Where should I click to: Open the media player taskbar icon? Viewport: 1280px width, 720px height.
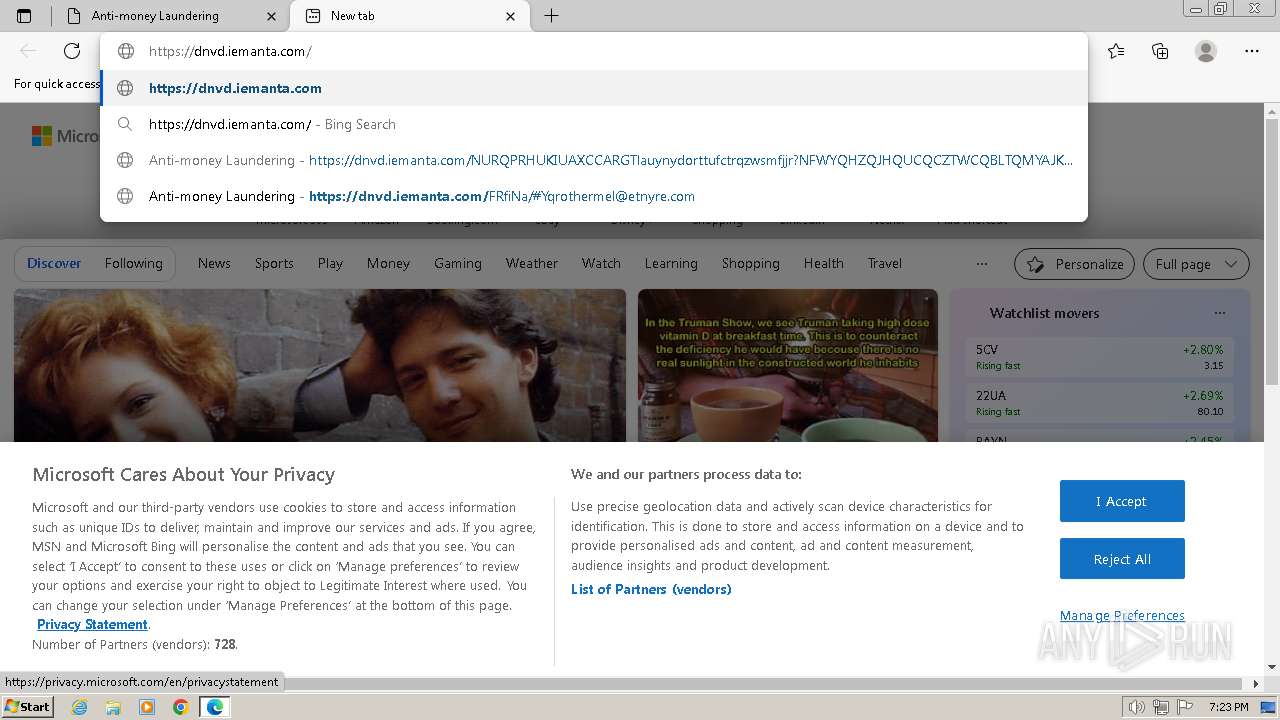click(x=147, y=707)
